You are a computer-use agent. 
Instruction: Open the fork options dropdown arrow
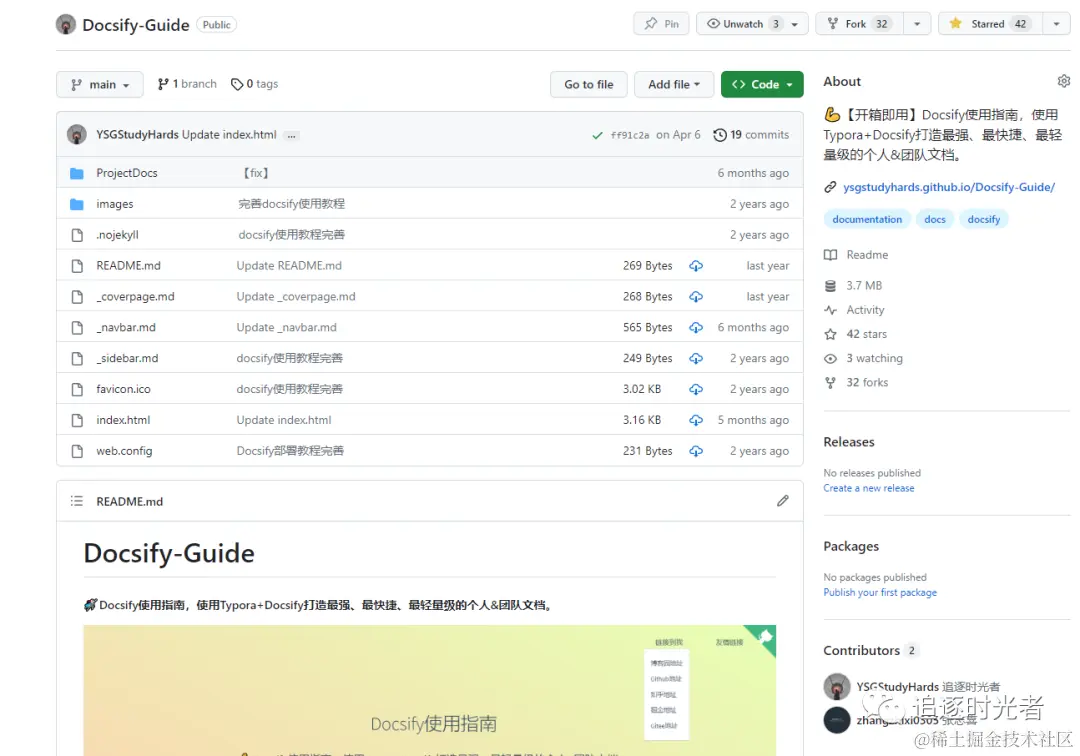[x=917, y=24]
